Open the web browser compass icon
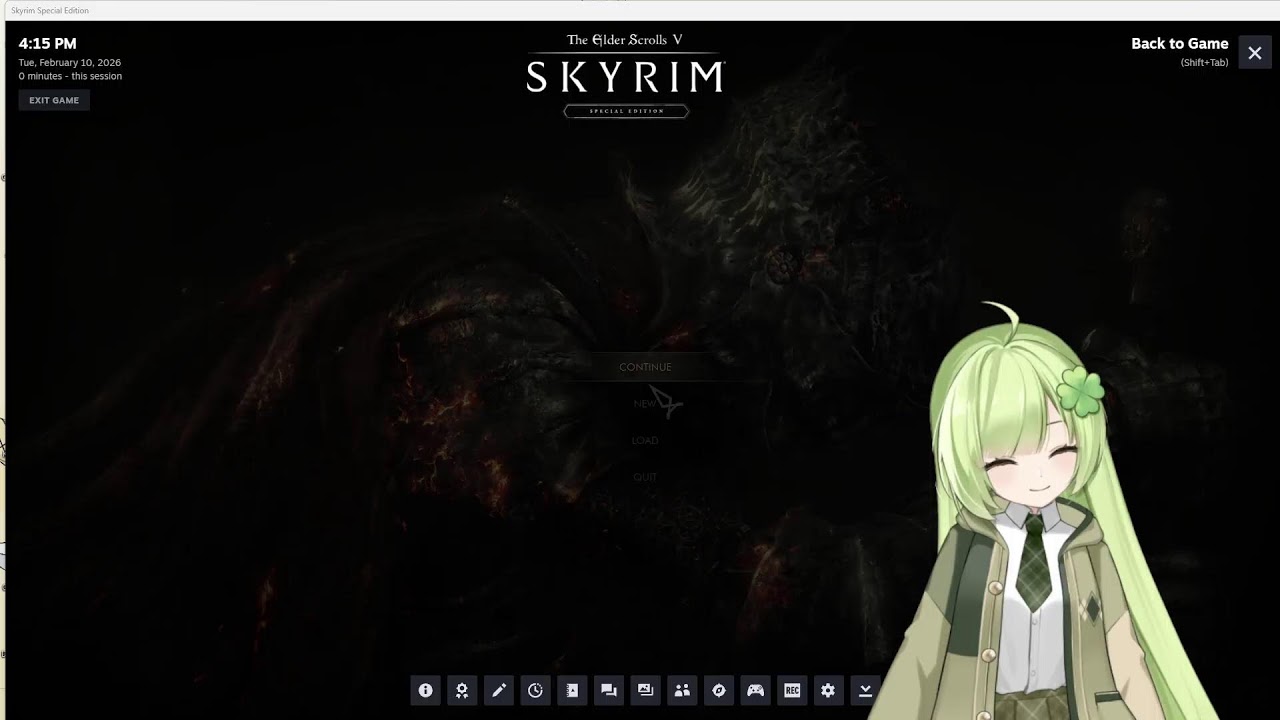This screenshot has width=1280, height=720. pos(718,690)
